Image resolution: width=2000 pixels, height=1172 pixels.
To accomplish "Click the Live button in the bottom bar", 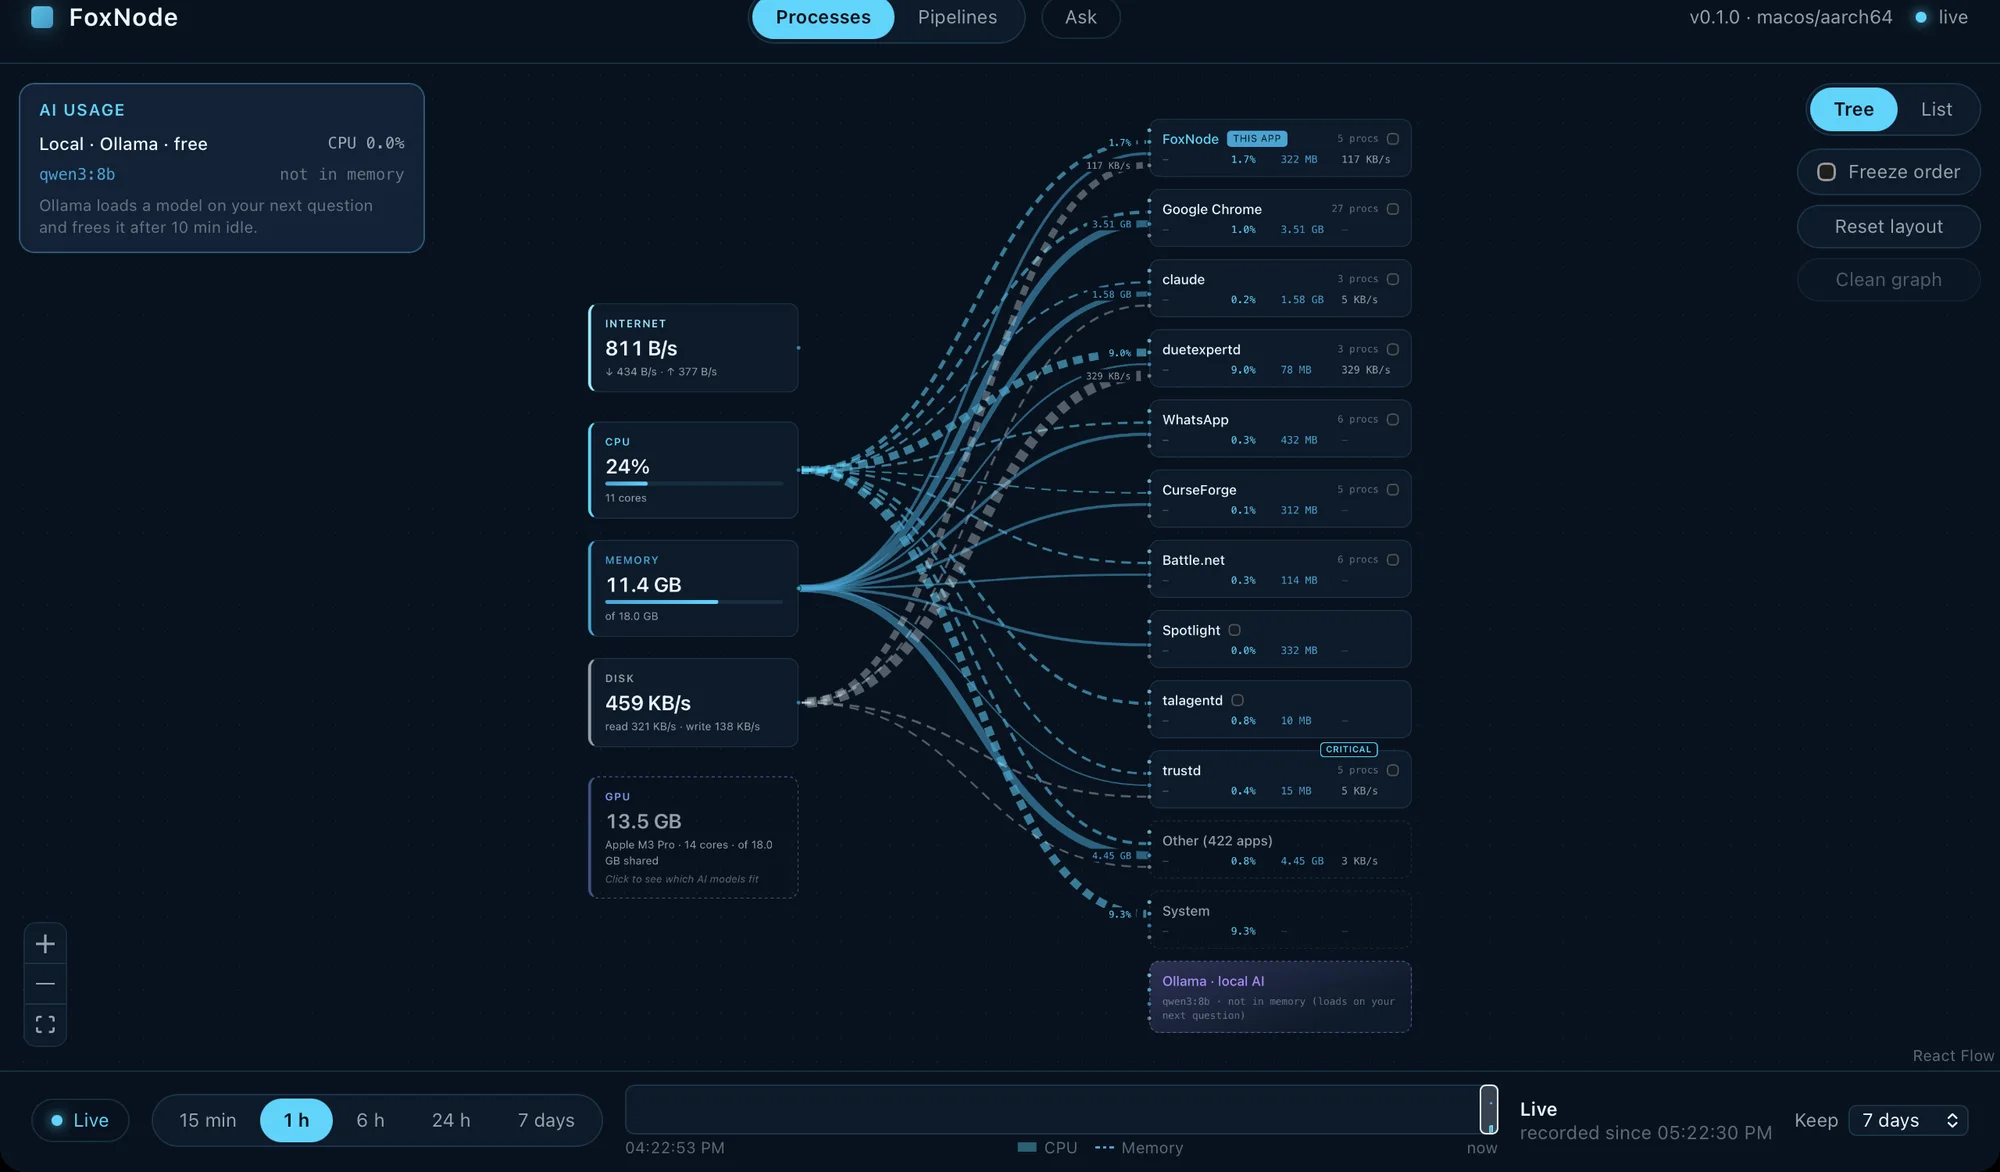I will pos(80,1120).
